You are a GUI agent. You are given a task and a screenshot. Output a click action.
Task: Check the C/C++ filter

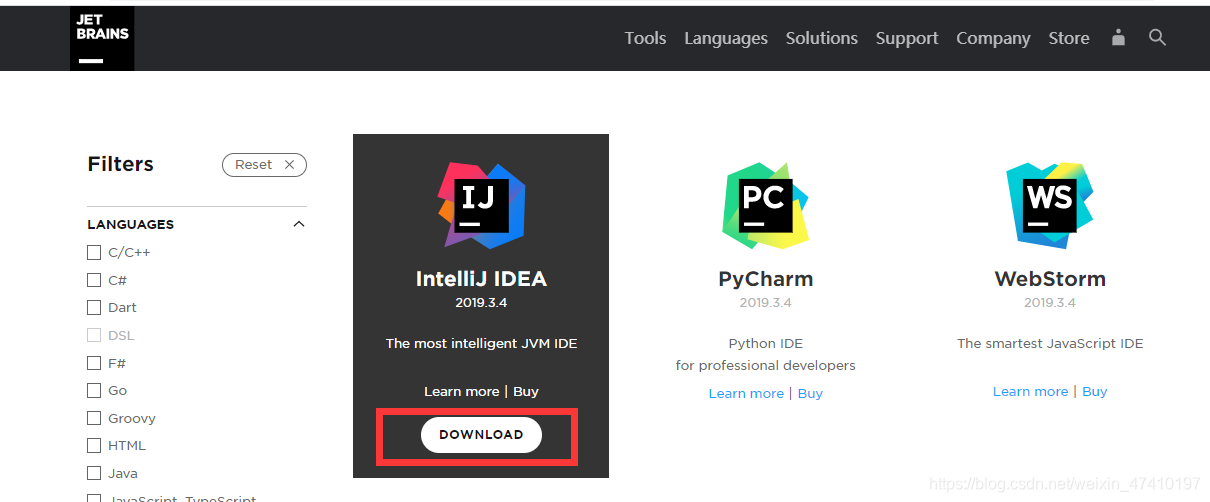94,252
